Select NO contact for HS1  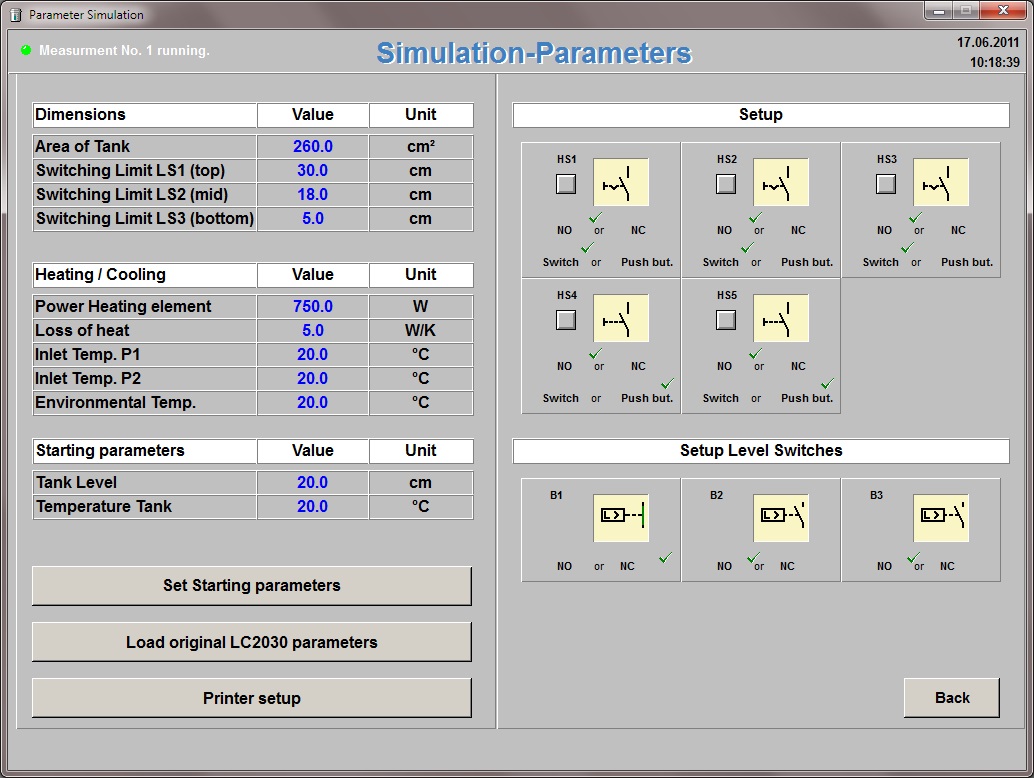pyautogui.click(x=564, y=230)
